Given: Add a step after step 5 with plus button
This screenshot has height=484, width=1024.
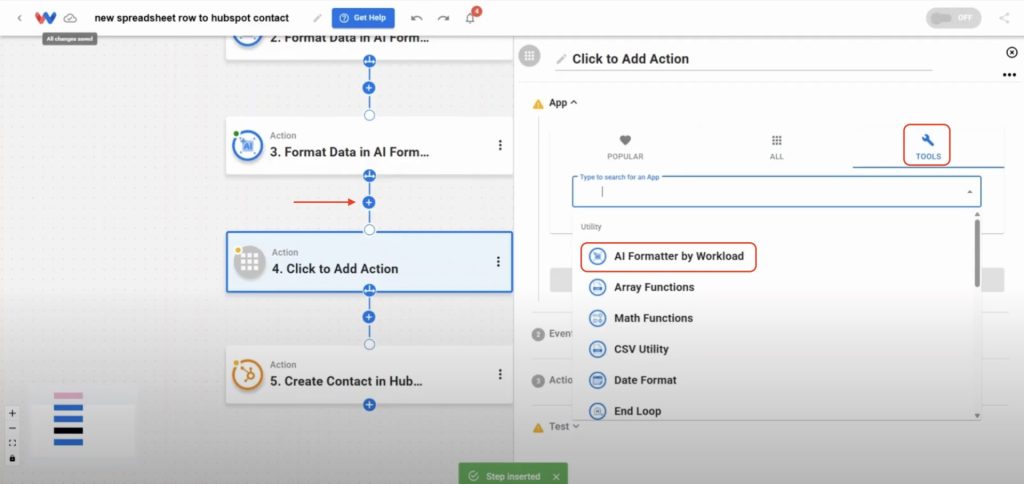Looking at the screenshot, I should 369,405.
